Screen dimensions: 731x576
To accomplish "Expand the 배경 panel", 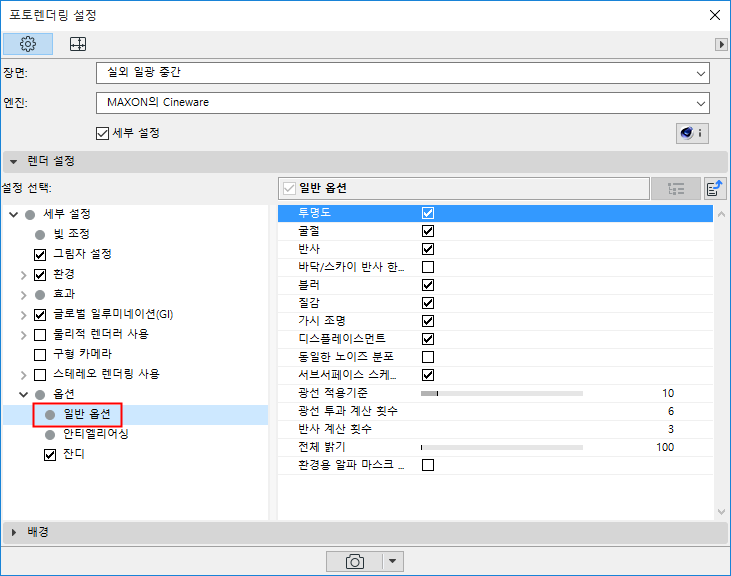I will (14, 533).
